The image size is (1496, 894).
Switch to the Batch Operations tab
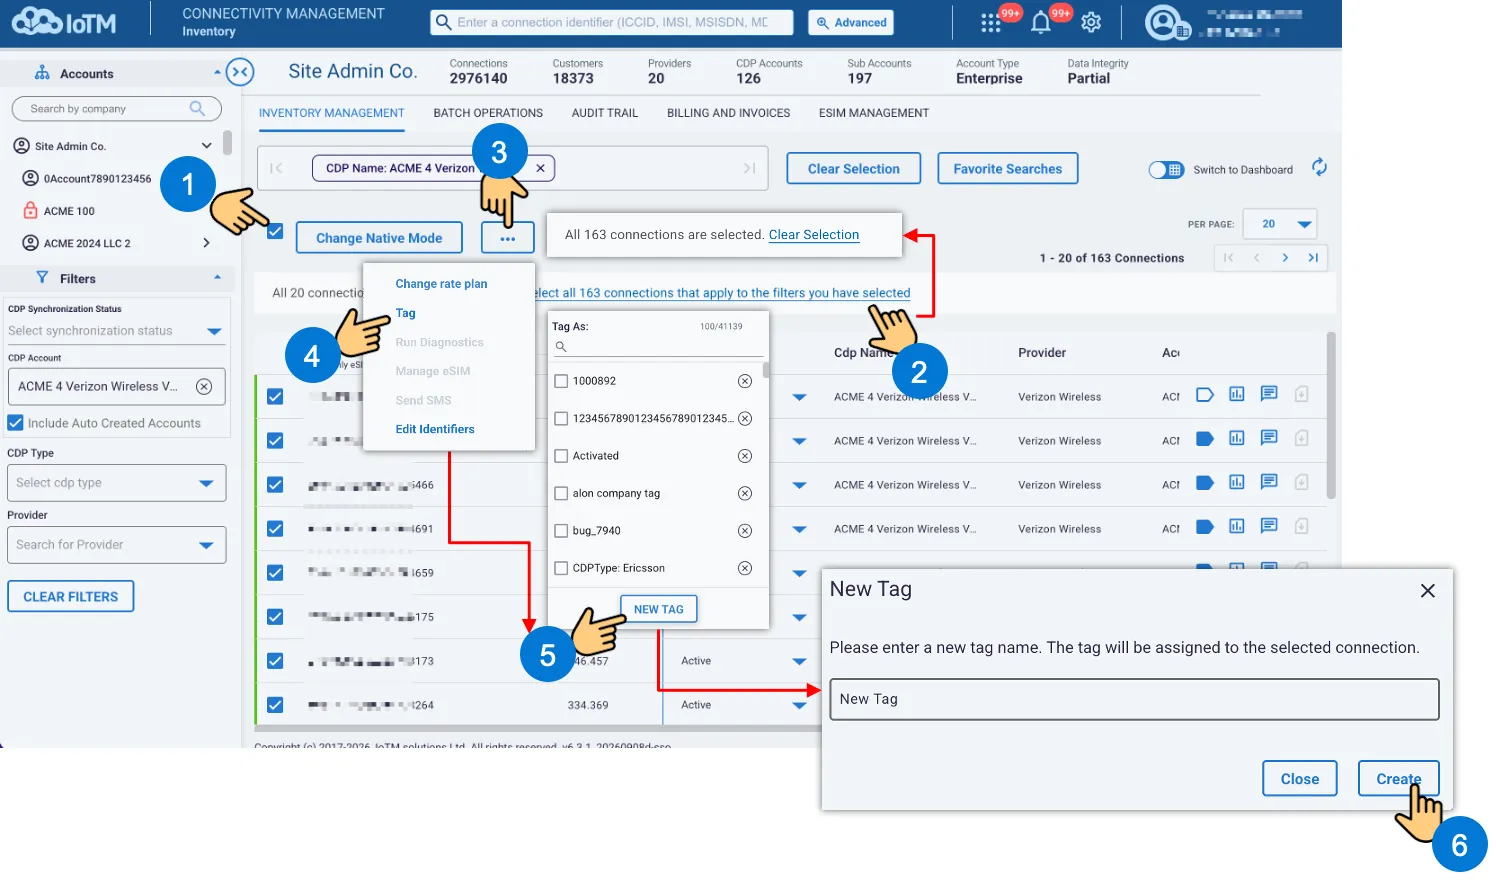pos(488,113)
